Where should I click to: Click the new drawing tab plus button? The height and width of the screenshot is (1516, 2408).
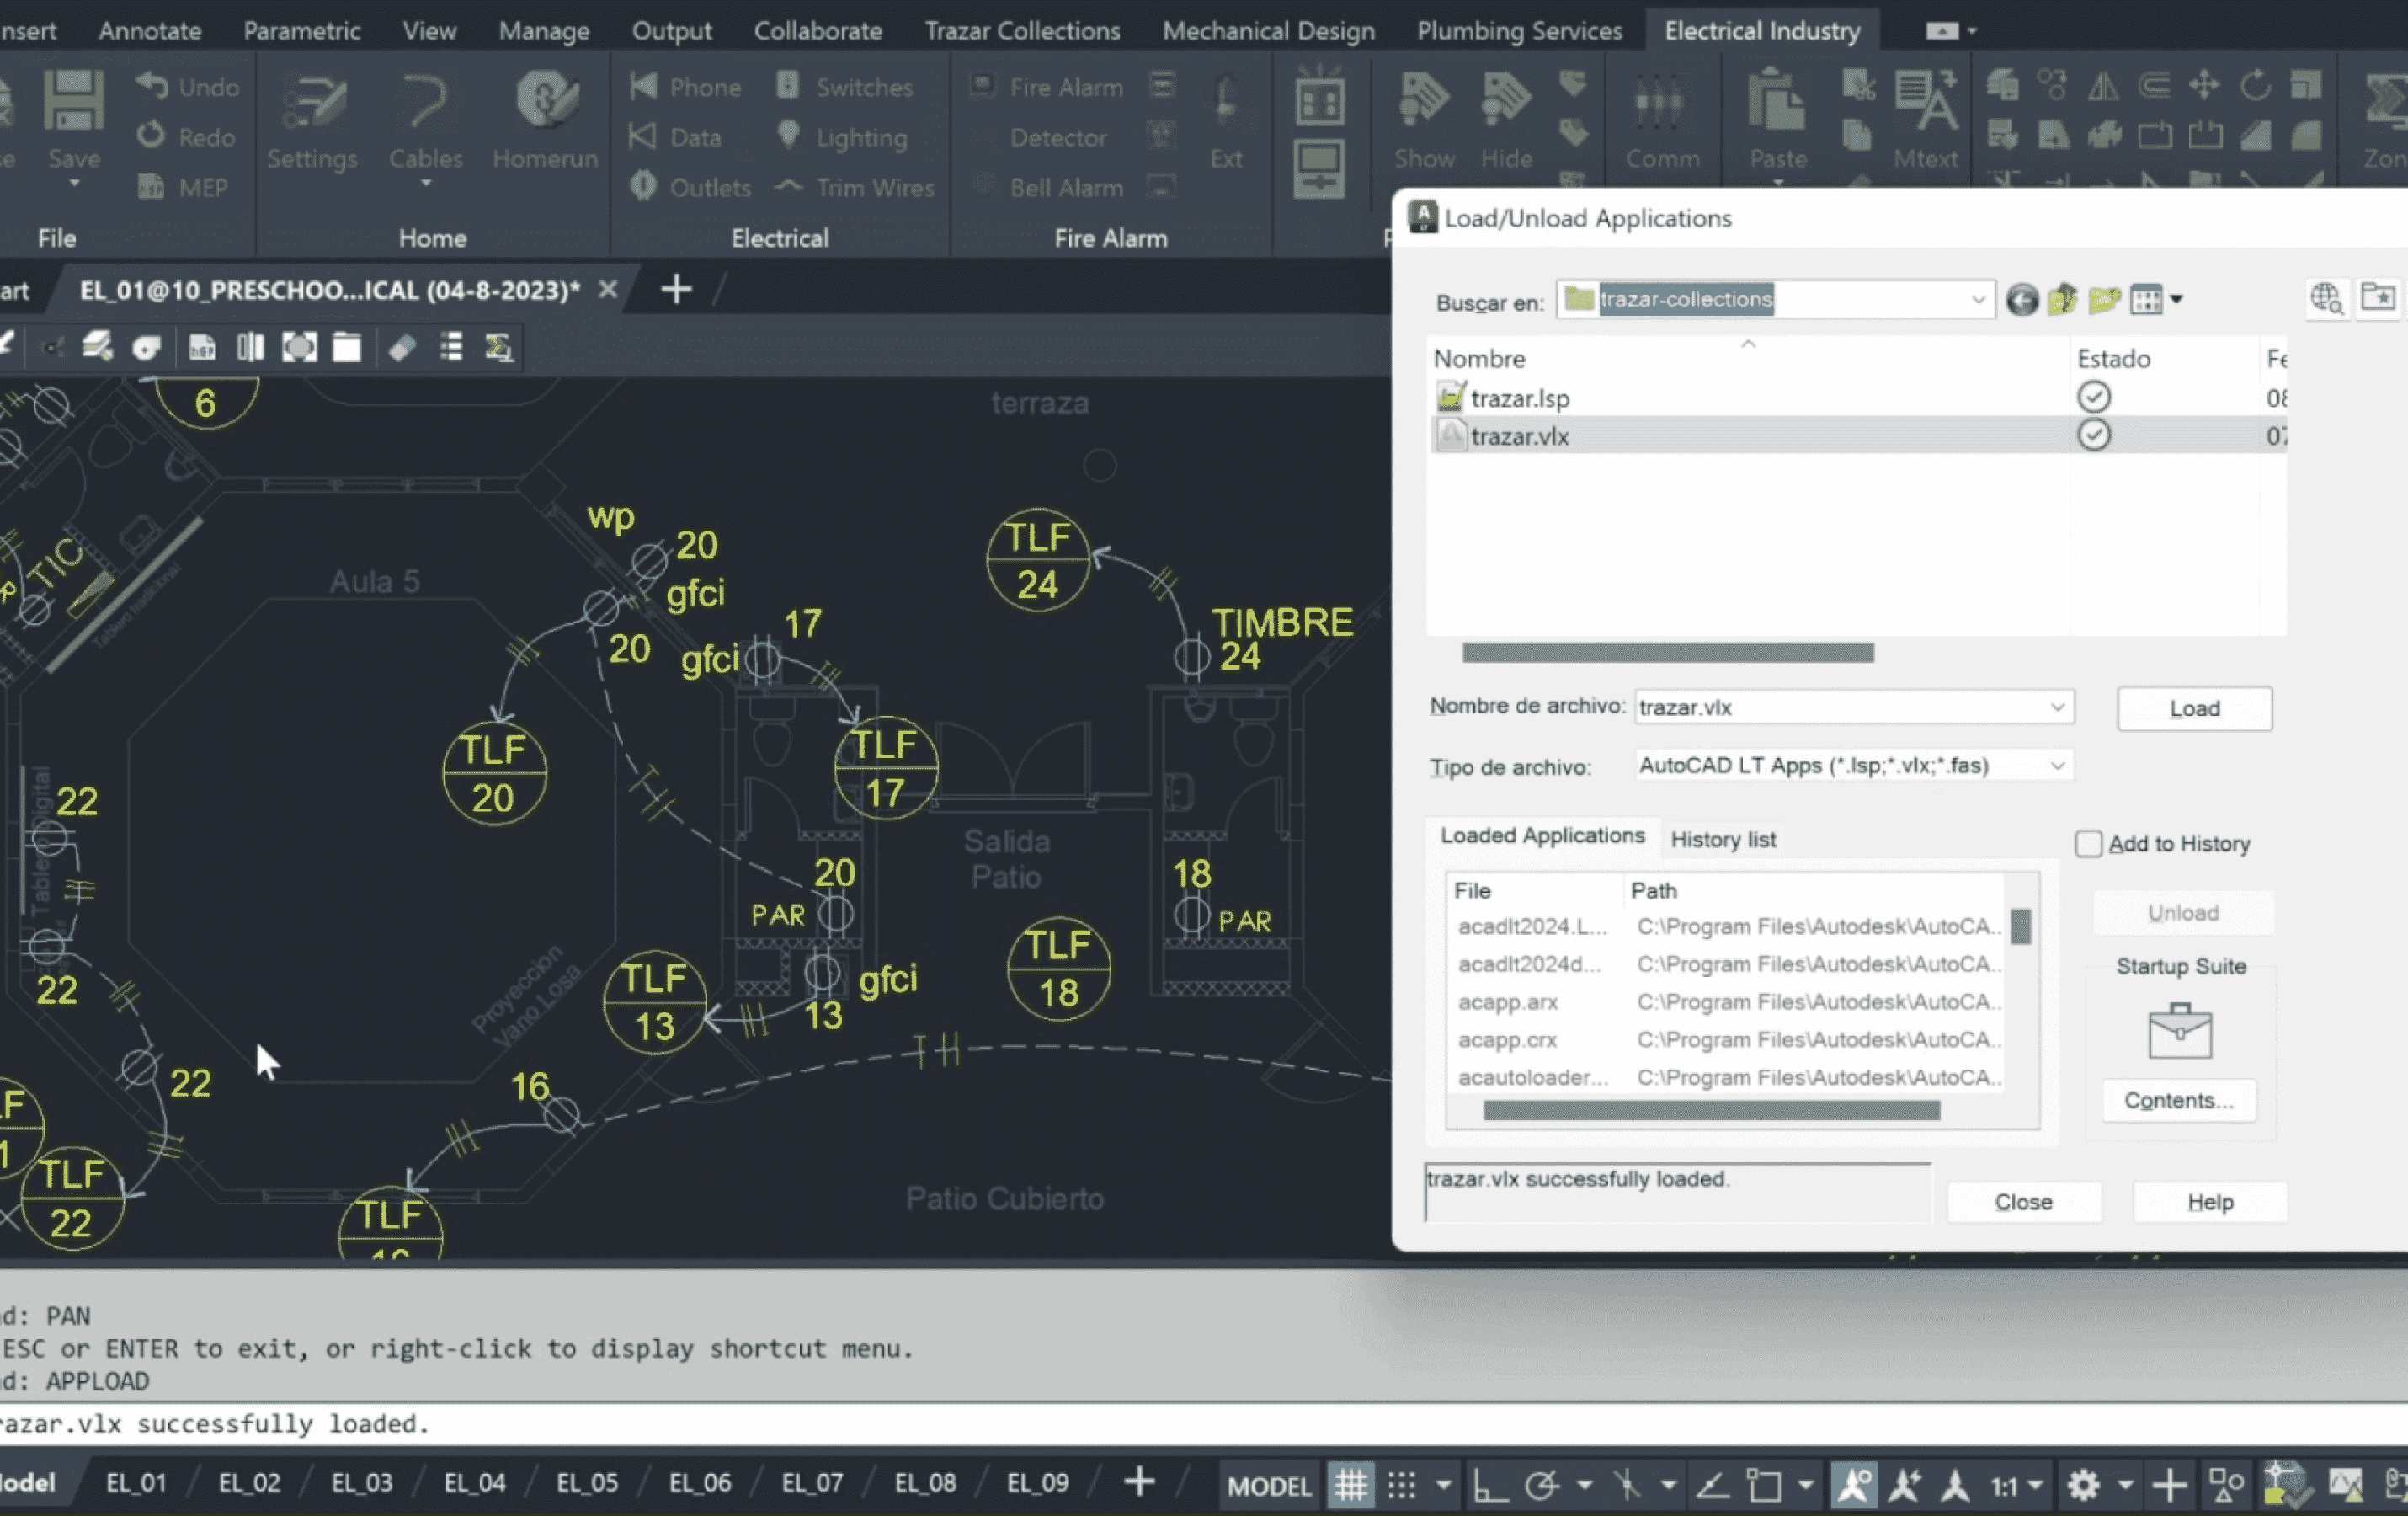pyautogui.click(x=676, y=290)
